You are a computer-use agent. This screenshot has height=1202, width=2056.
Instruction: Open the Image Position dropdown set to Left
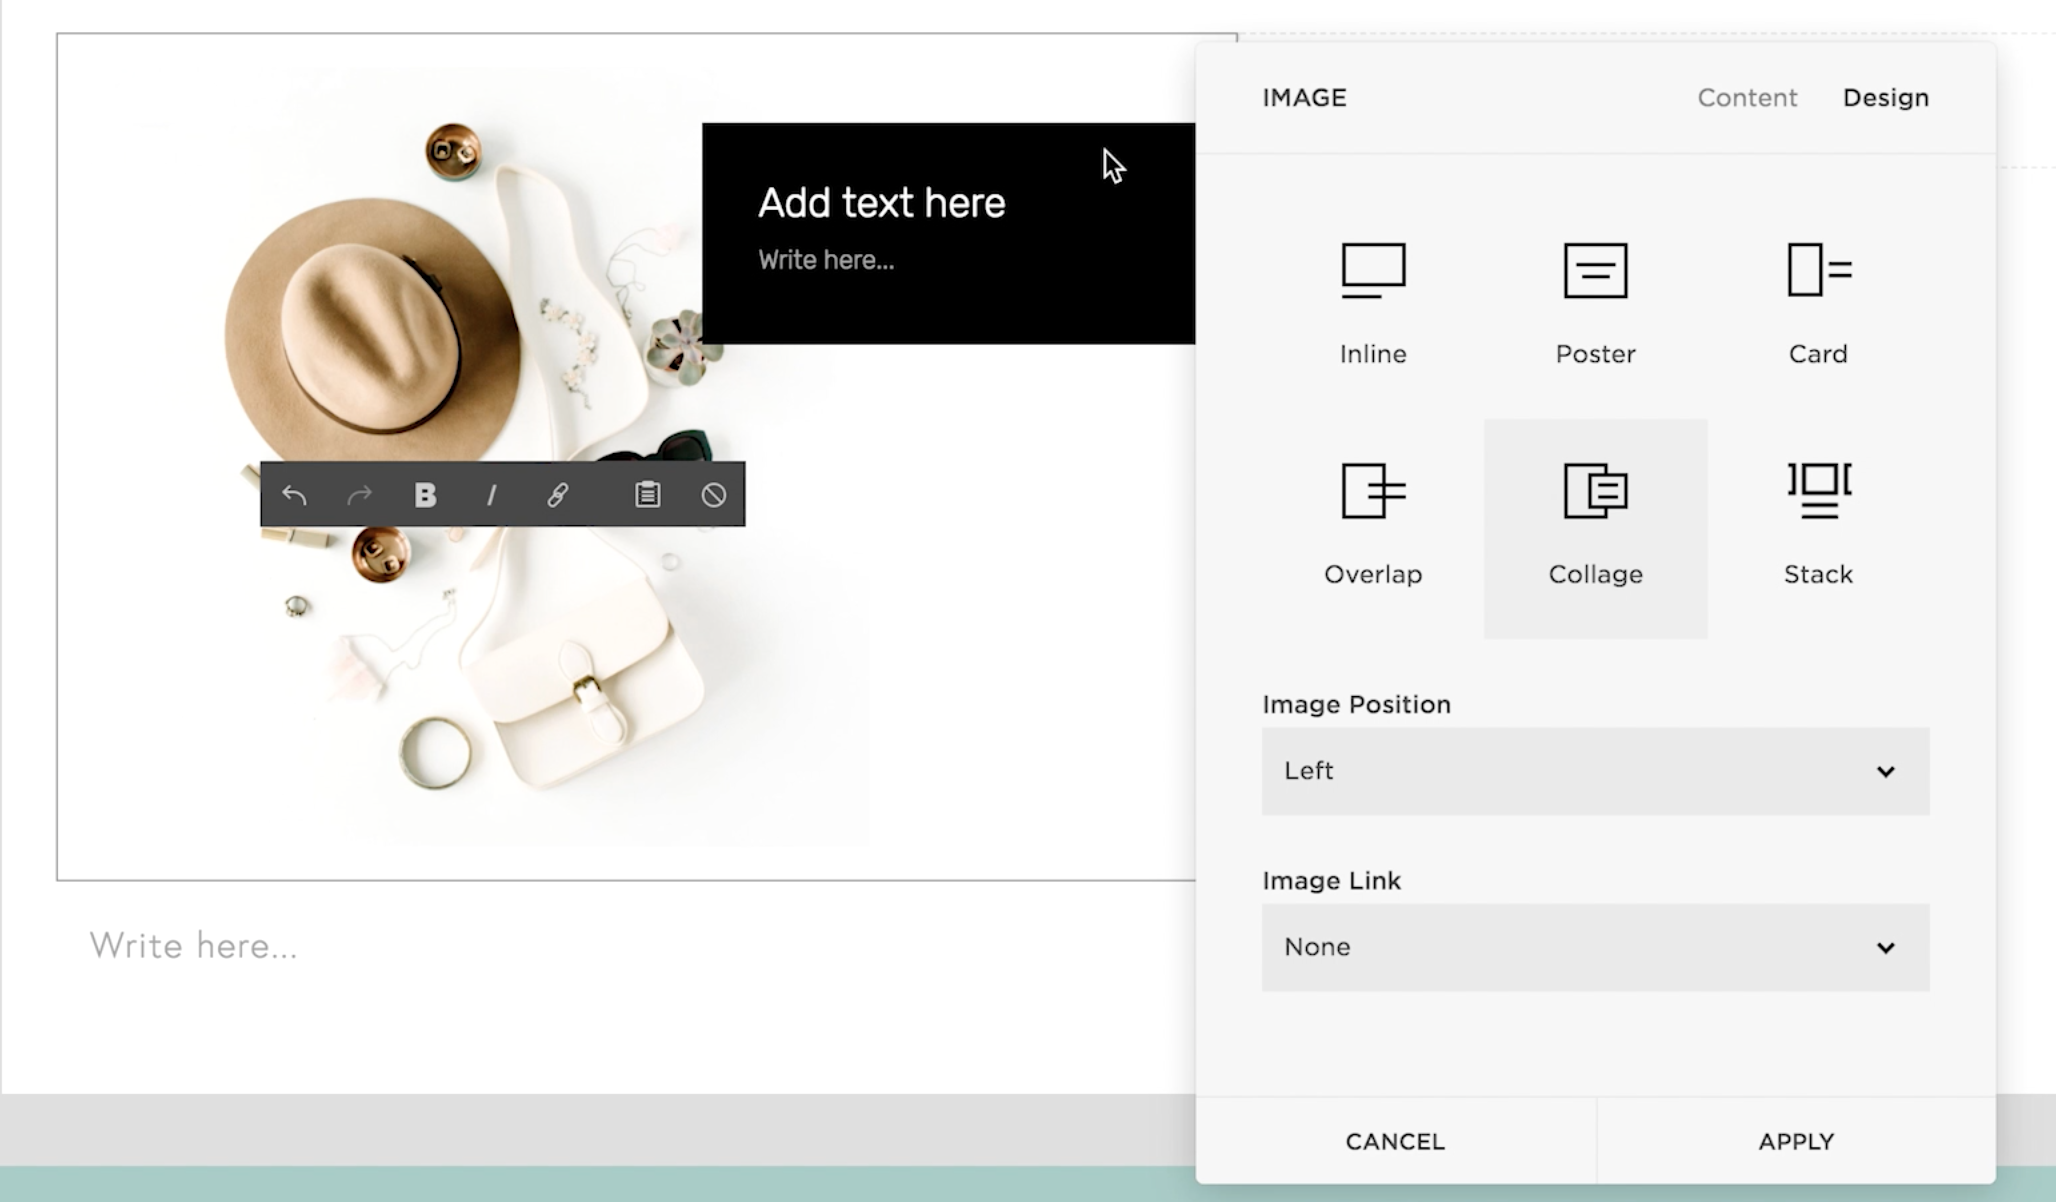1595,771
